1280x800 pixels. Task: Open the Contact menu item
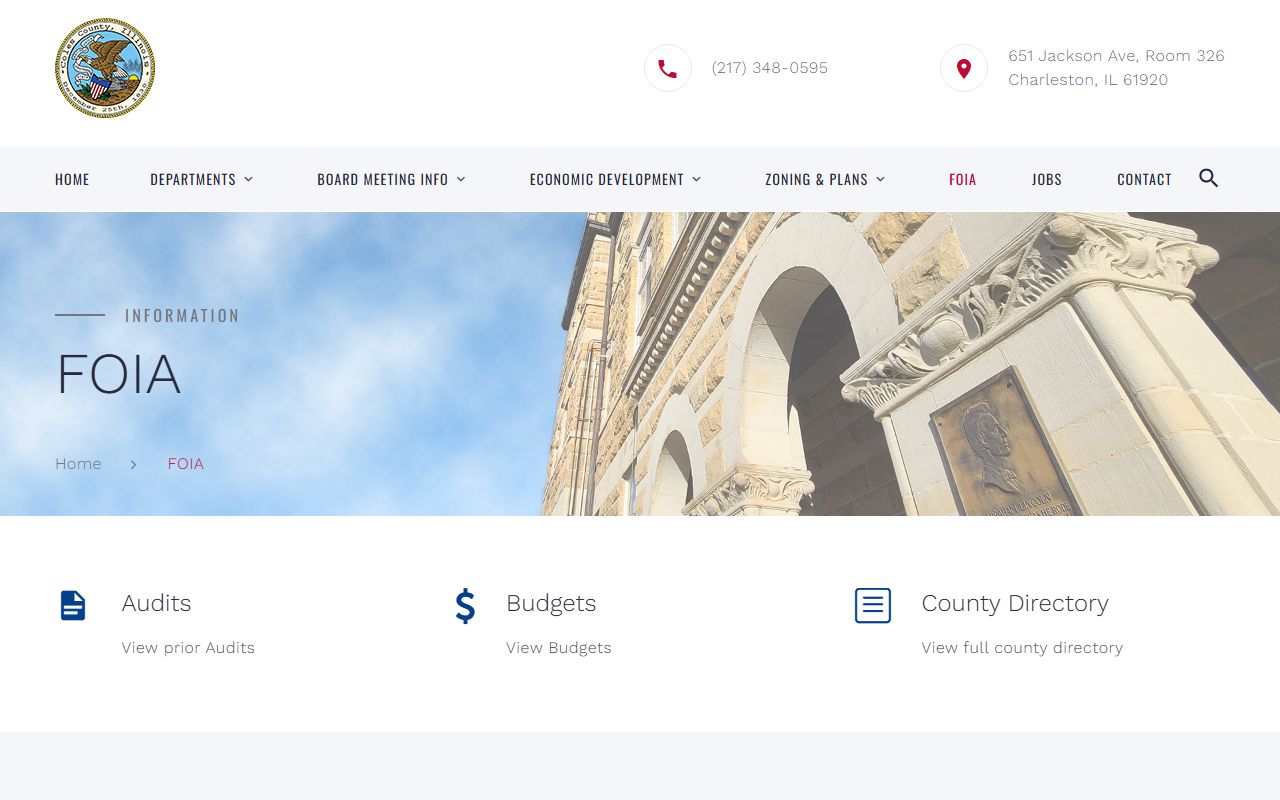[x=1144, y=179]
